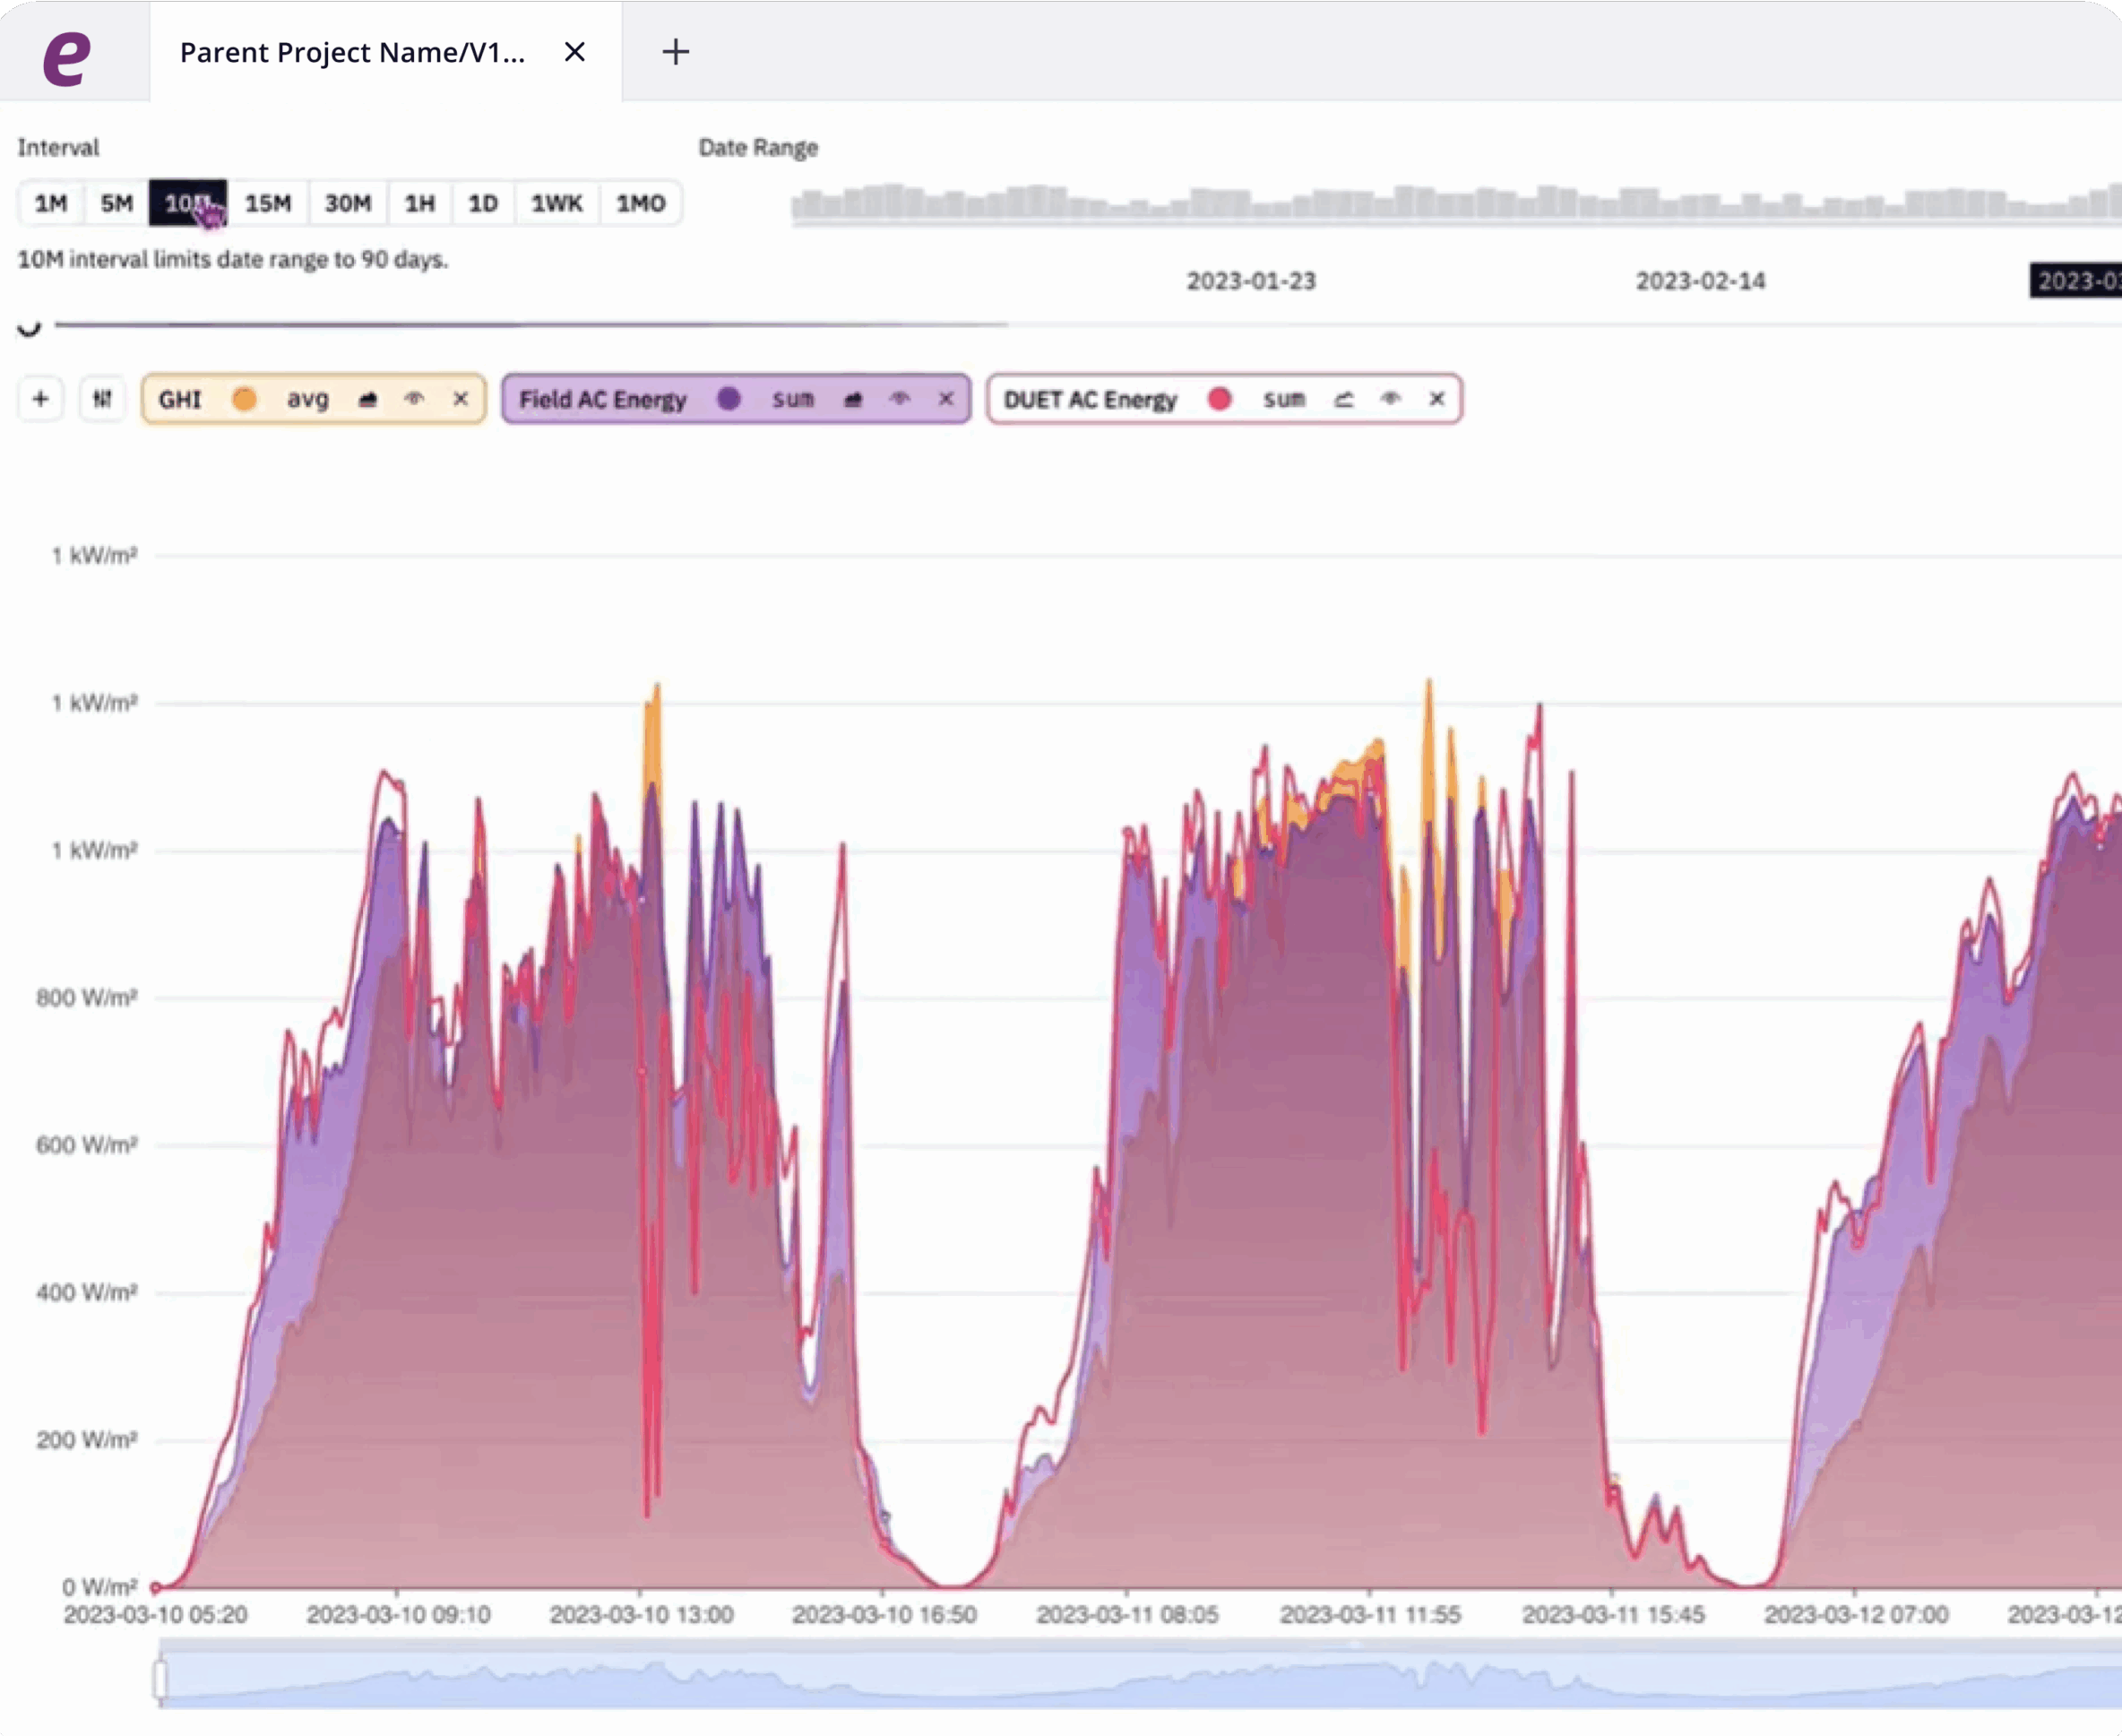Toggle DUET AC Energy visibility eye
Viewport: 2122px width, 1736px height.
click(x=1390, y=399)
